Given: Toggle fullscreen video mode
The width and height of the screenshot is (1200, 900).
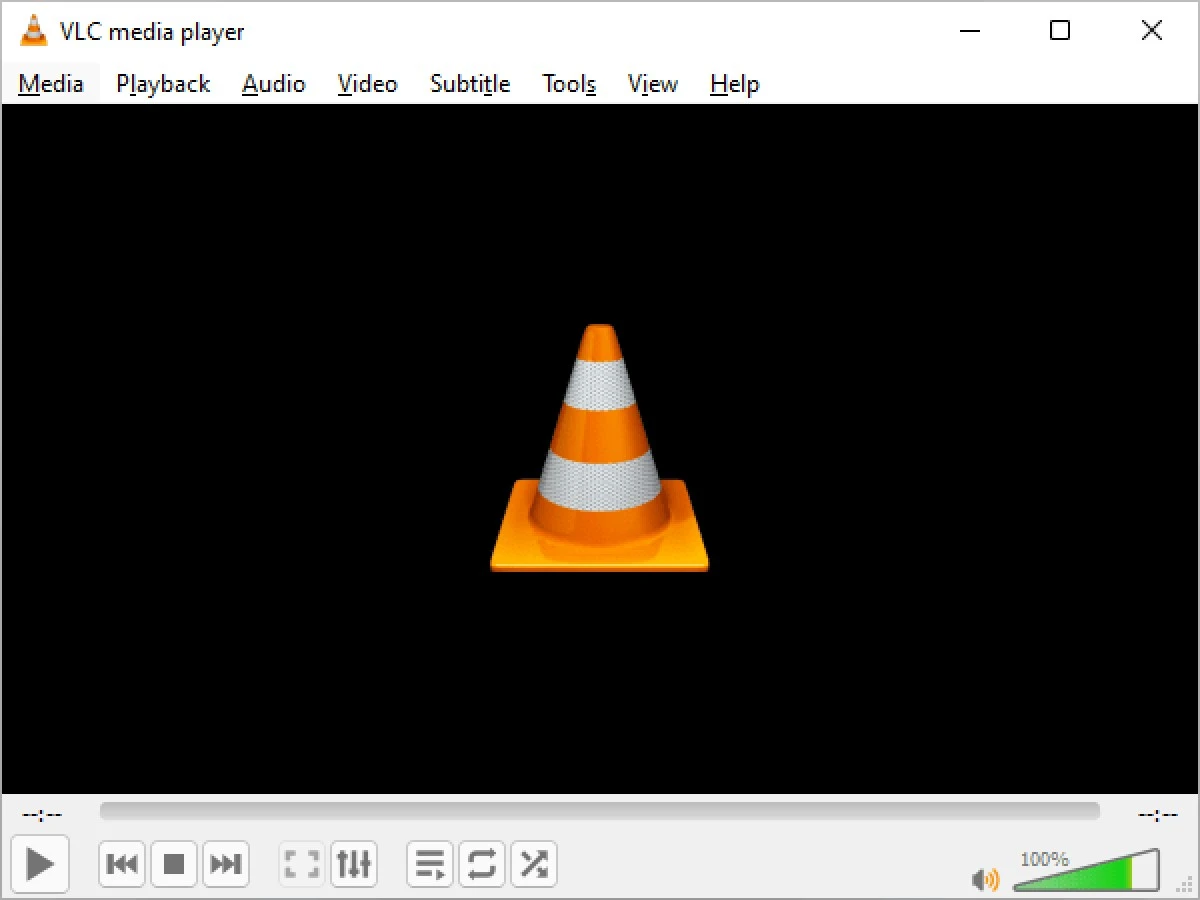Looking at the screenshot, I should (301, 863).
